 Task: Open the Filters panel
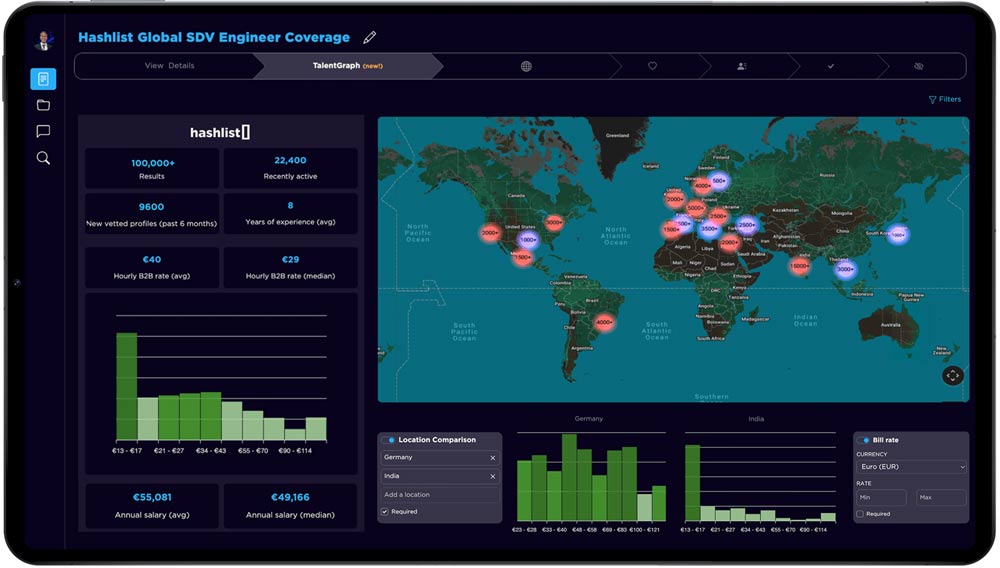click(945, 99)
